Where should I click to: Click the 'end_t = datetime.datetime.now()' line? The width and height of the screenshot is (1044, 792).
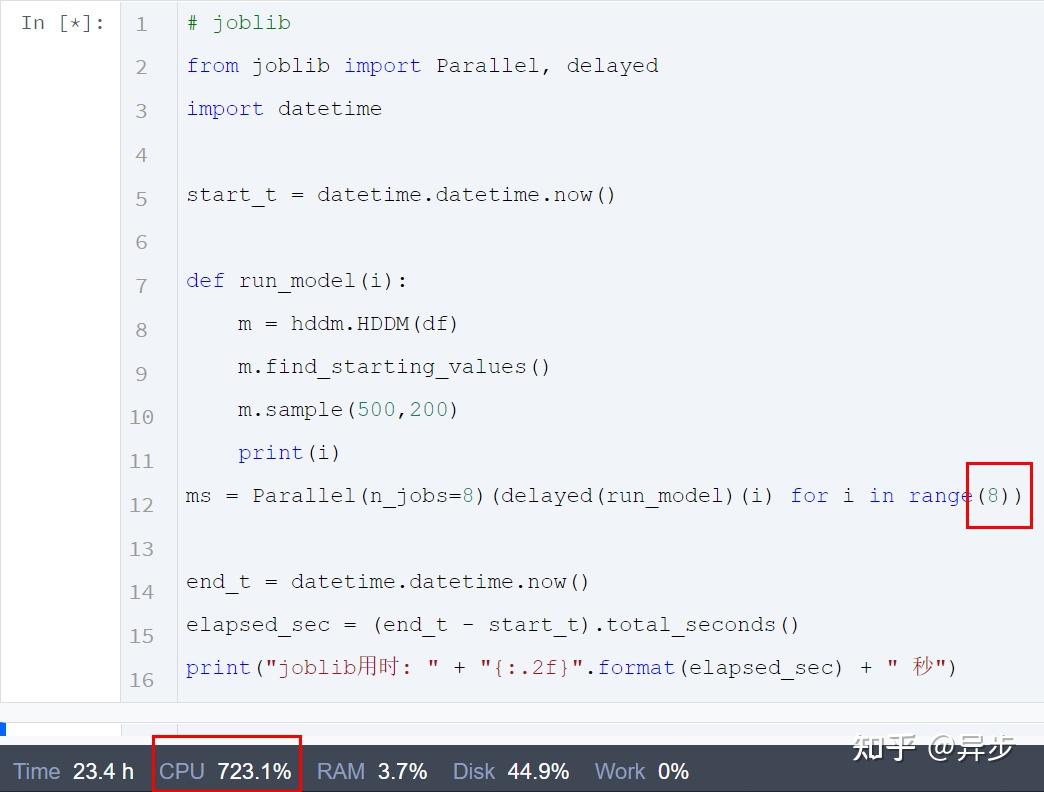click(x=388, y=582)
